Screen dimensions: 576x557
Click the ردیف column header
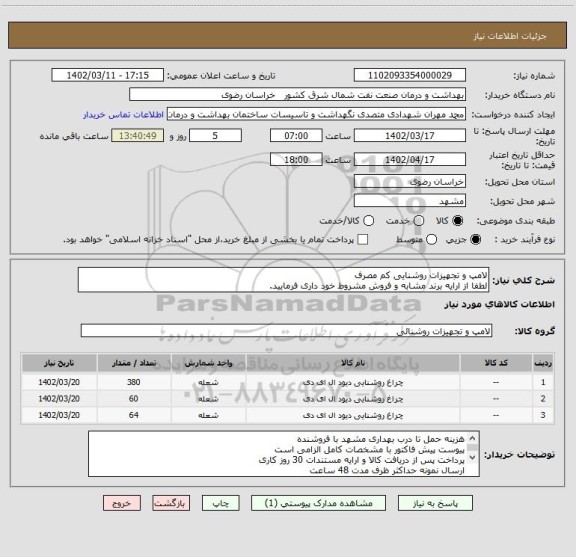pos(543,363)
